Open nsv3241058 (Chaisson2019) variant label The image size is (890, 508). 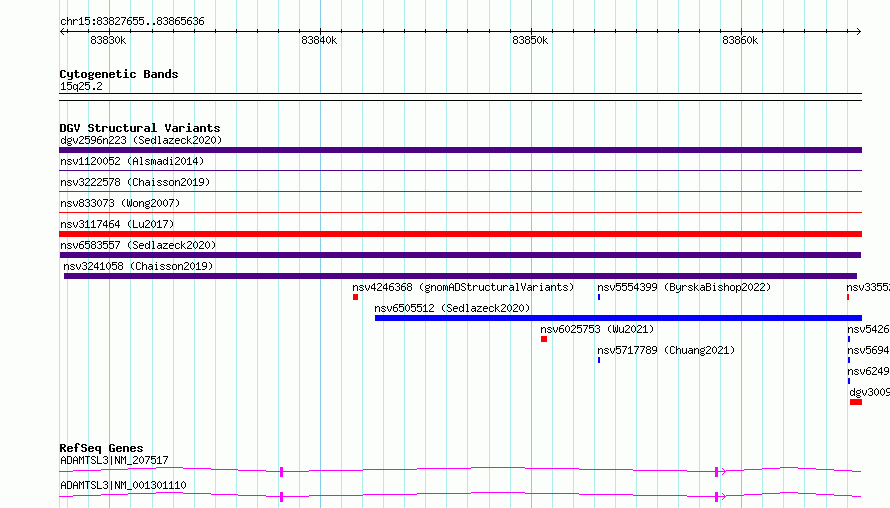tap(138, 266)
